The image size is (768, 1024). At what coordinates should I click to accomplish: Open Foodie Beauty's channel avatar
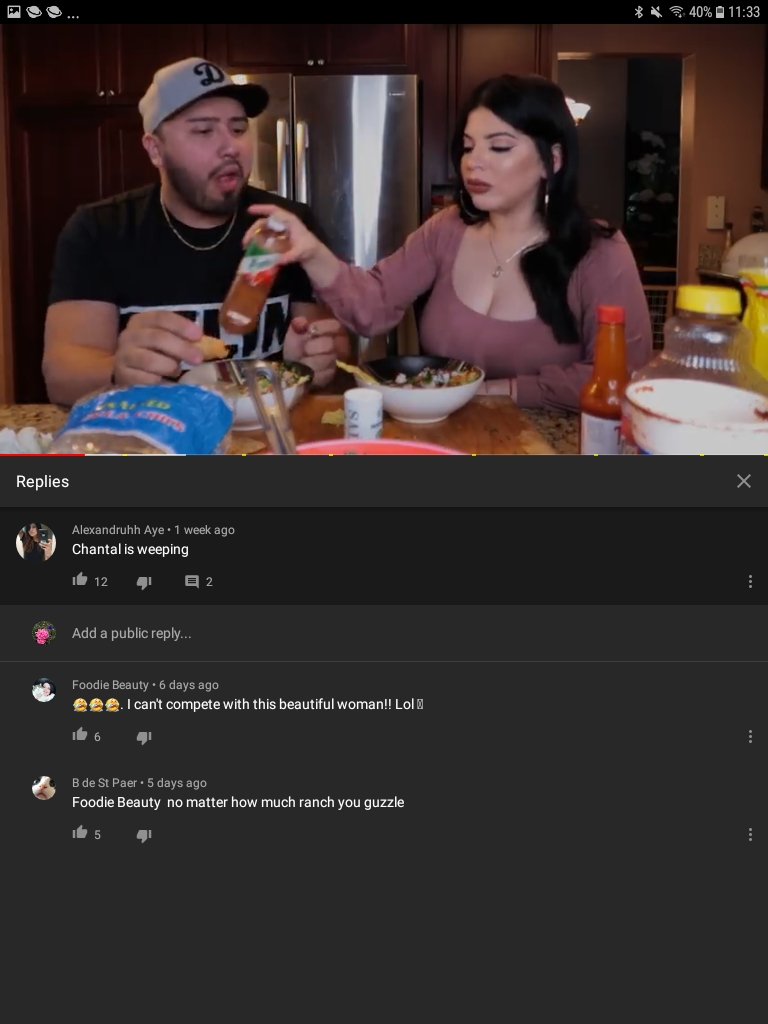[44, 690]
